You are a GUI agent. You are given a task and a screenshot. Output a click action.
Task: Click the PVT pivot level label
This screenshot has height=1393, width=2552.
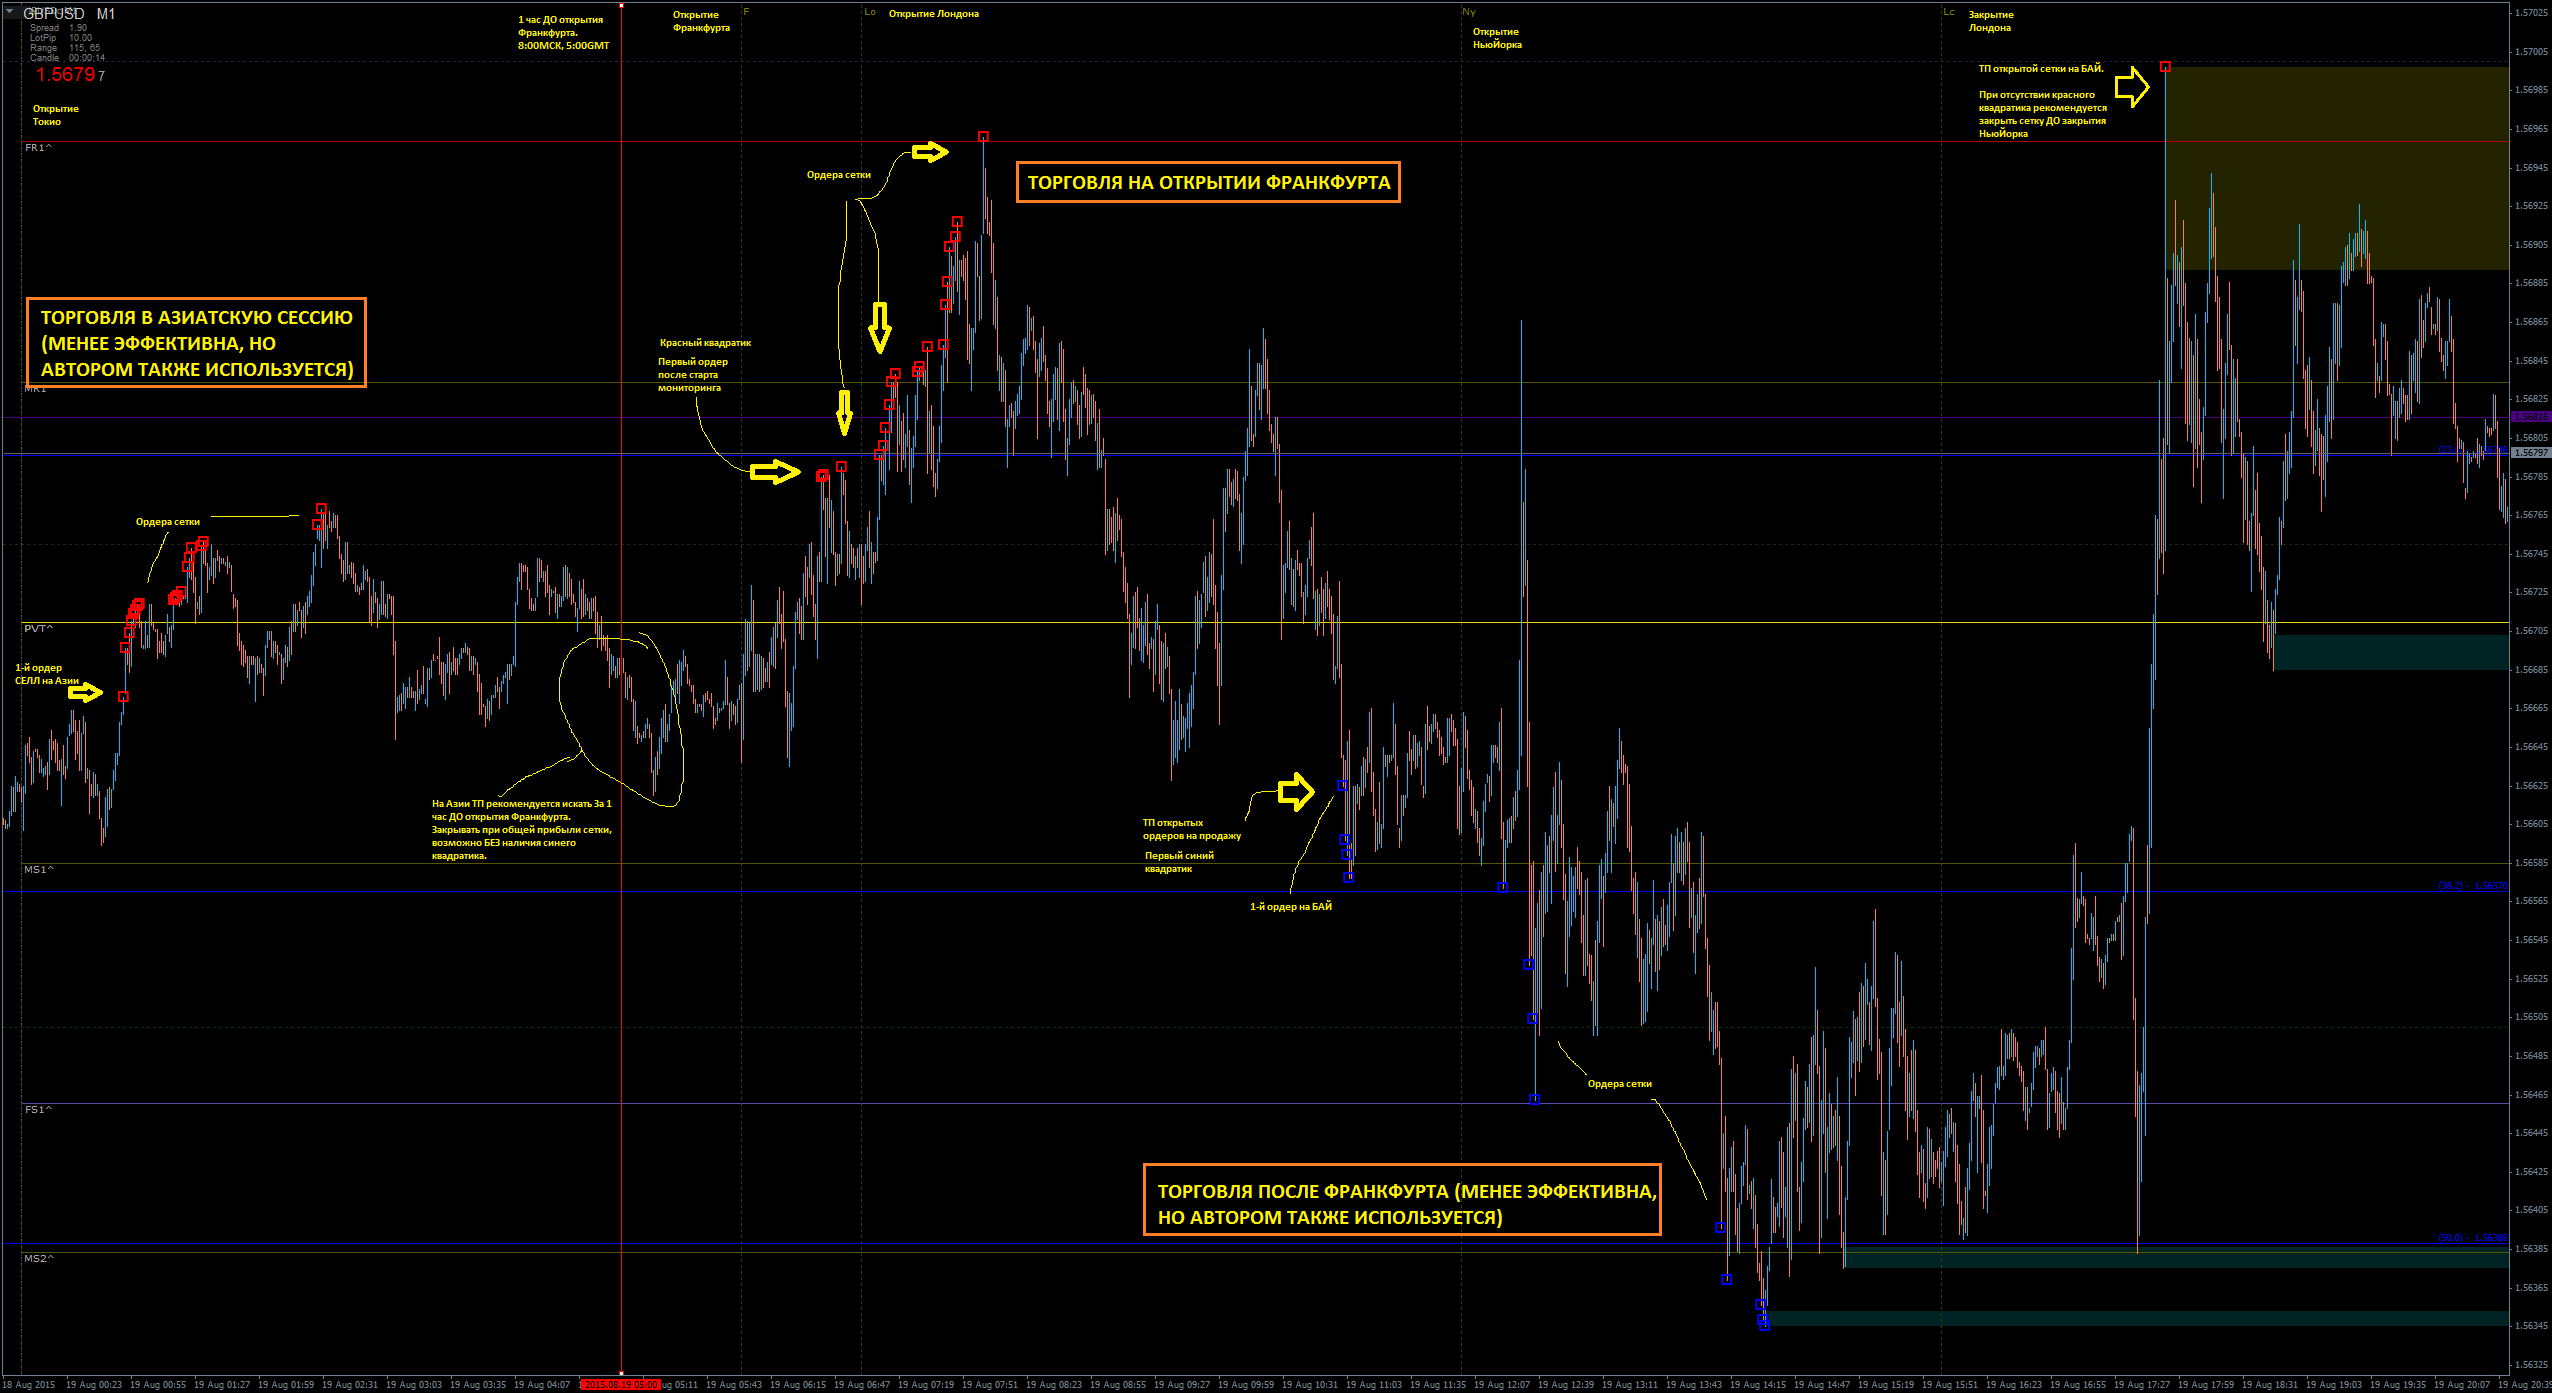pyautogui.click(x=38, y=629)
